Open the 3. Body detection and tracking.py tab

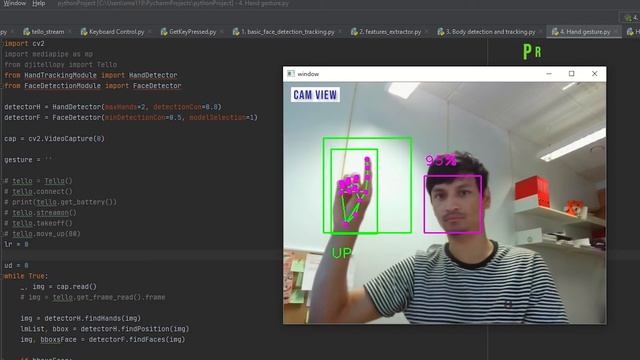(490, 31)
